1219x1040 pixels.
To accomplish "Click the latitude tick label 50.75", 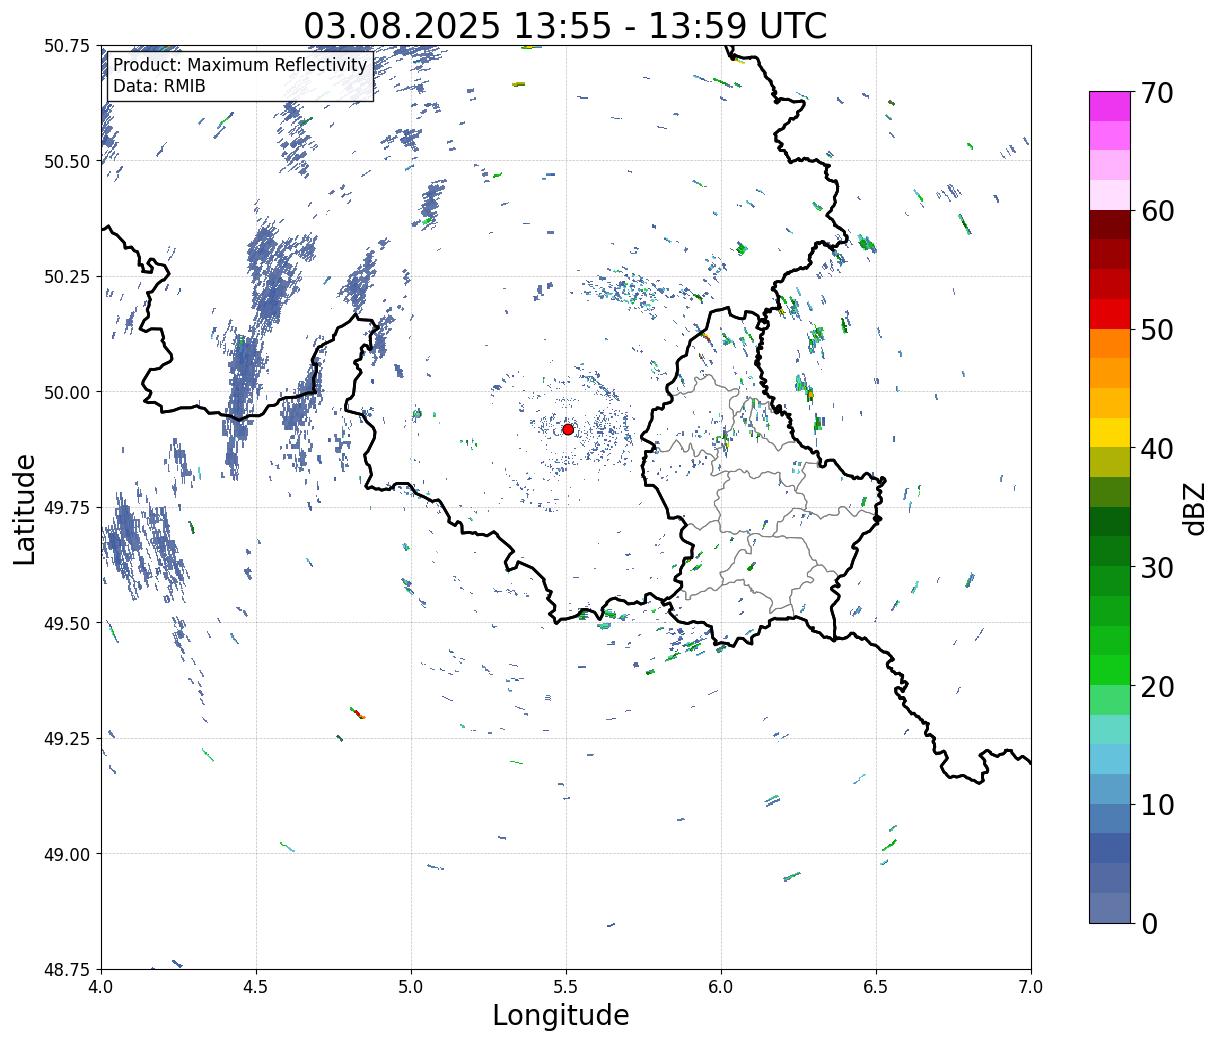I will coord(67,46).
